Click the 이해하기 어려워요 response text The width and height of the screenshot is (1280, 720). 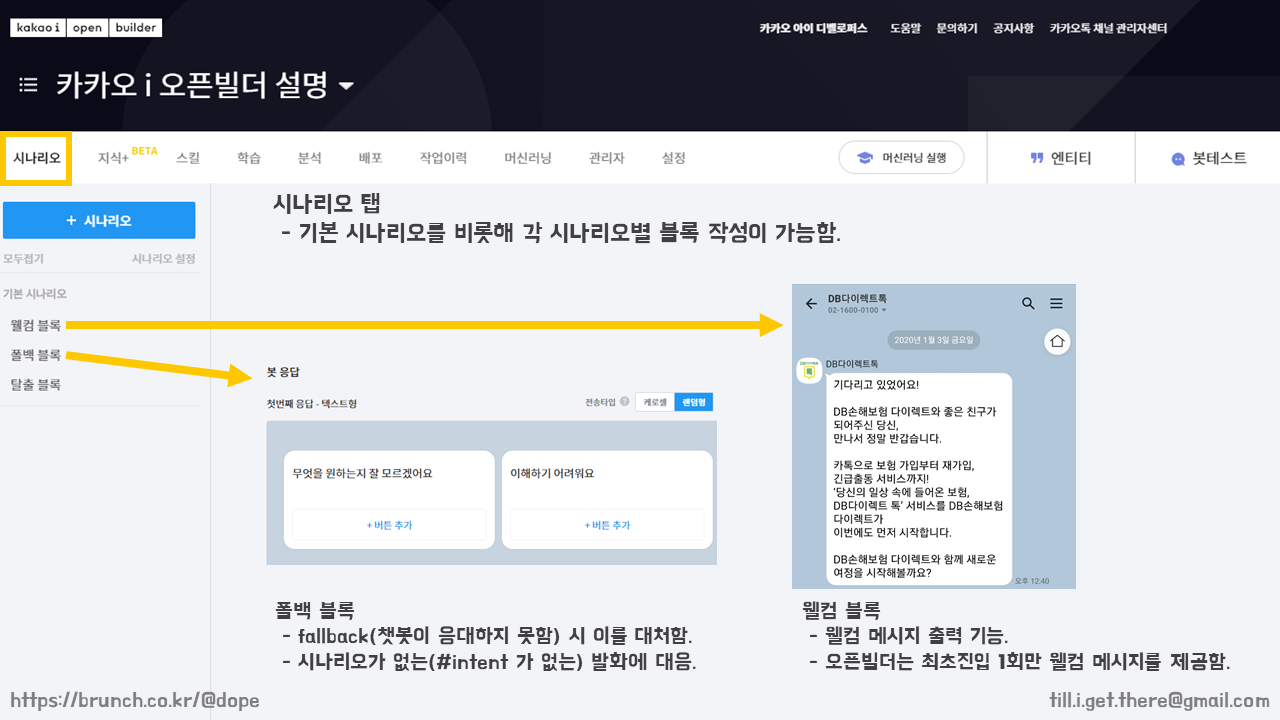coord(552,473)
